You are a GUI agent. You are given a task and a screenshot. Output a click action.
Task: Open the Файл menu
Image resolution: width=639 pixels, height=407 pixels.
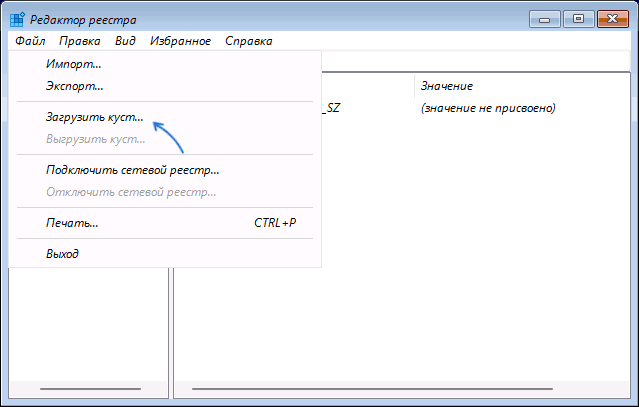(x=30, y=41)
